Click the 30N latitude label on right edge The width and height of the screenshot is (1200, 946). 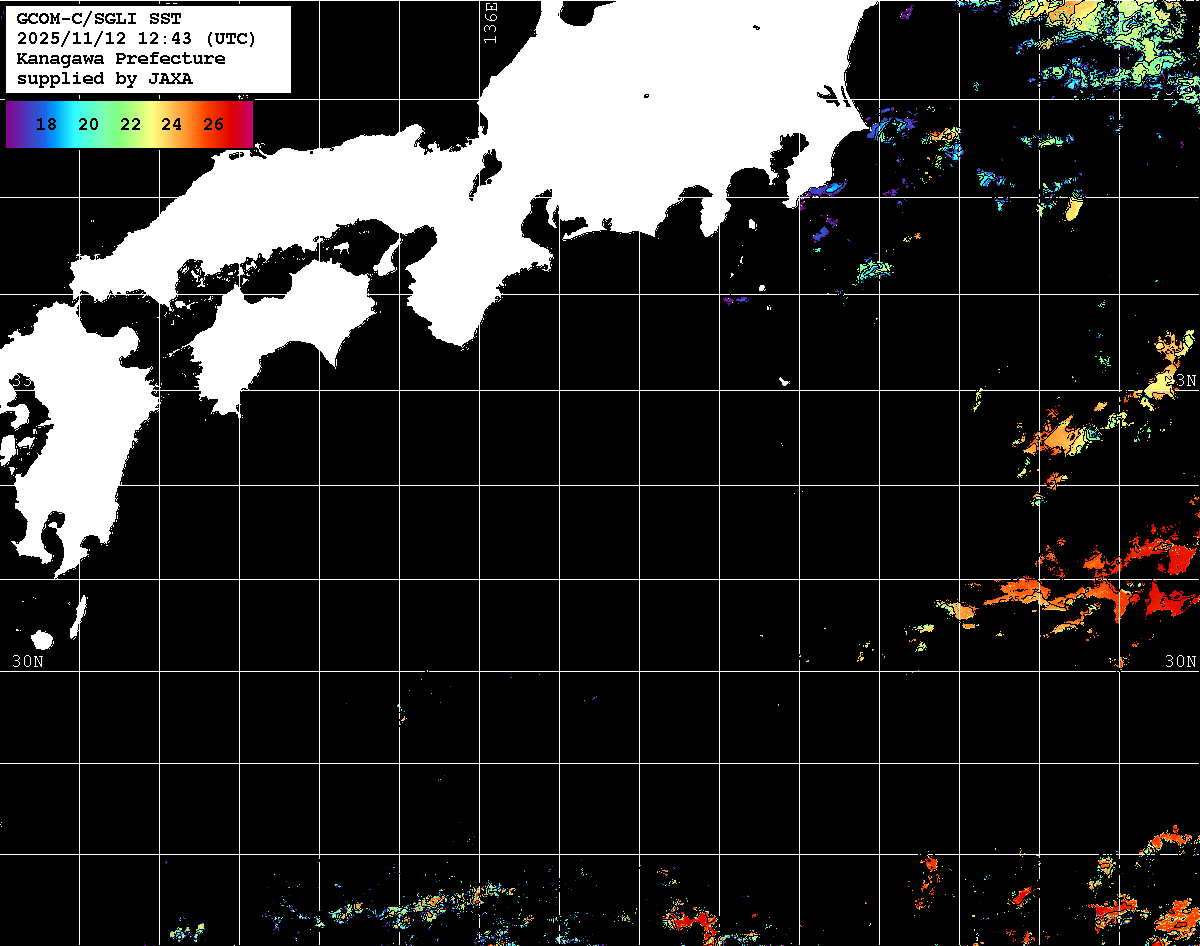1181,661
